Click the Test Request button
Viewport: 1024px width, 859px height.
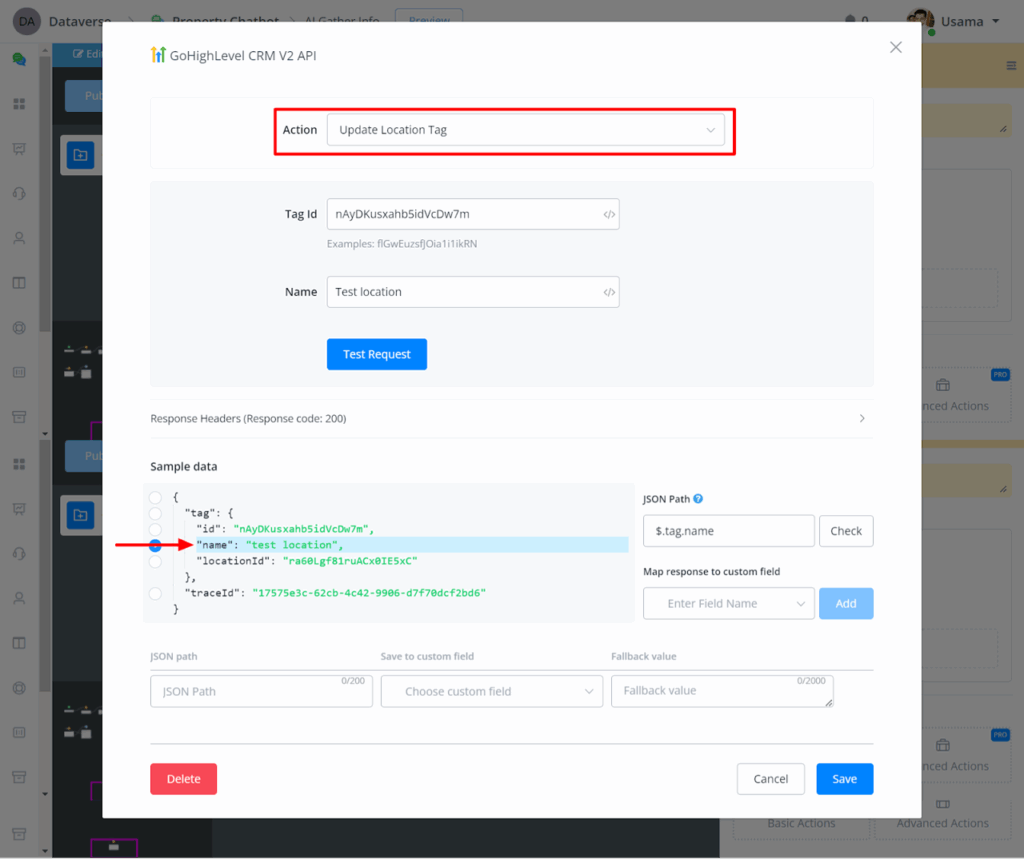pos(376,355)
